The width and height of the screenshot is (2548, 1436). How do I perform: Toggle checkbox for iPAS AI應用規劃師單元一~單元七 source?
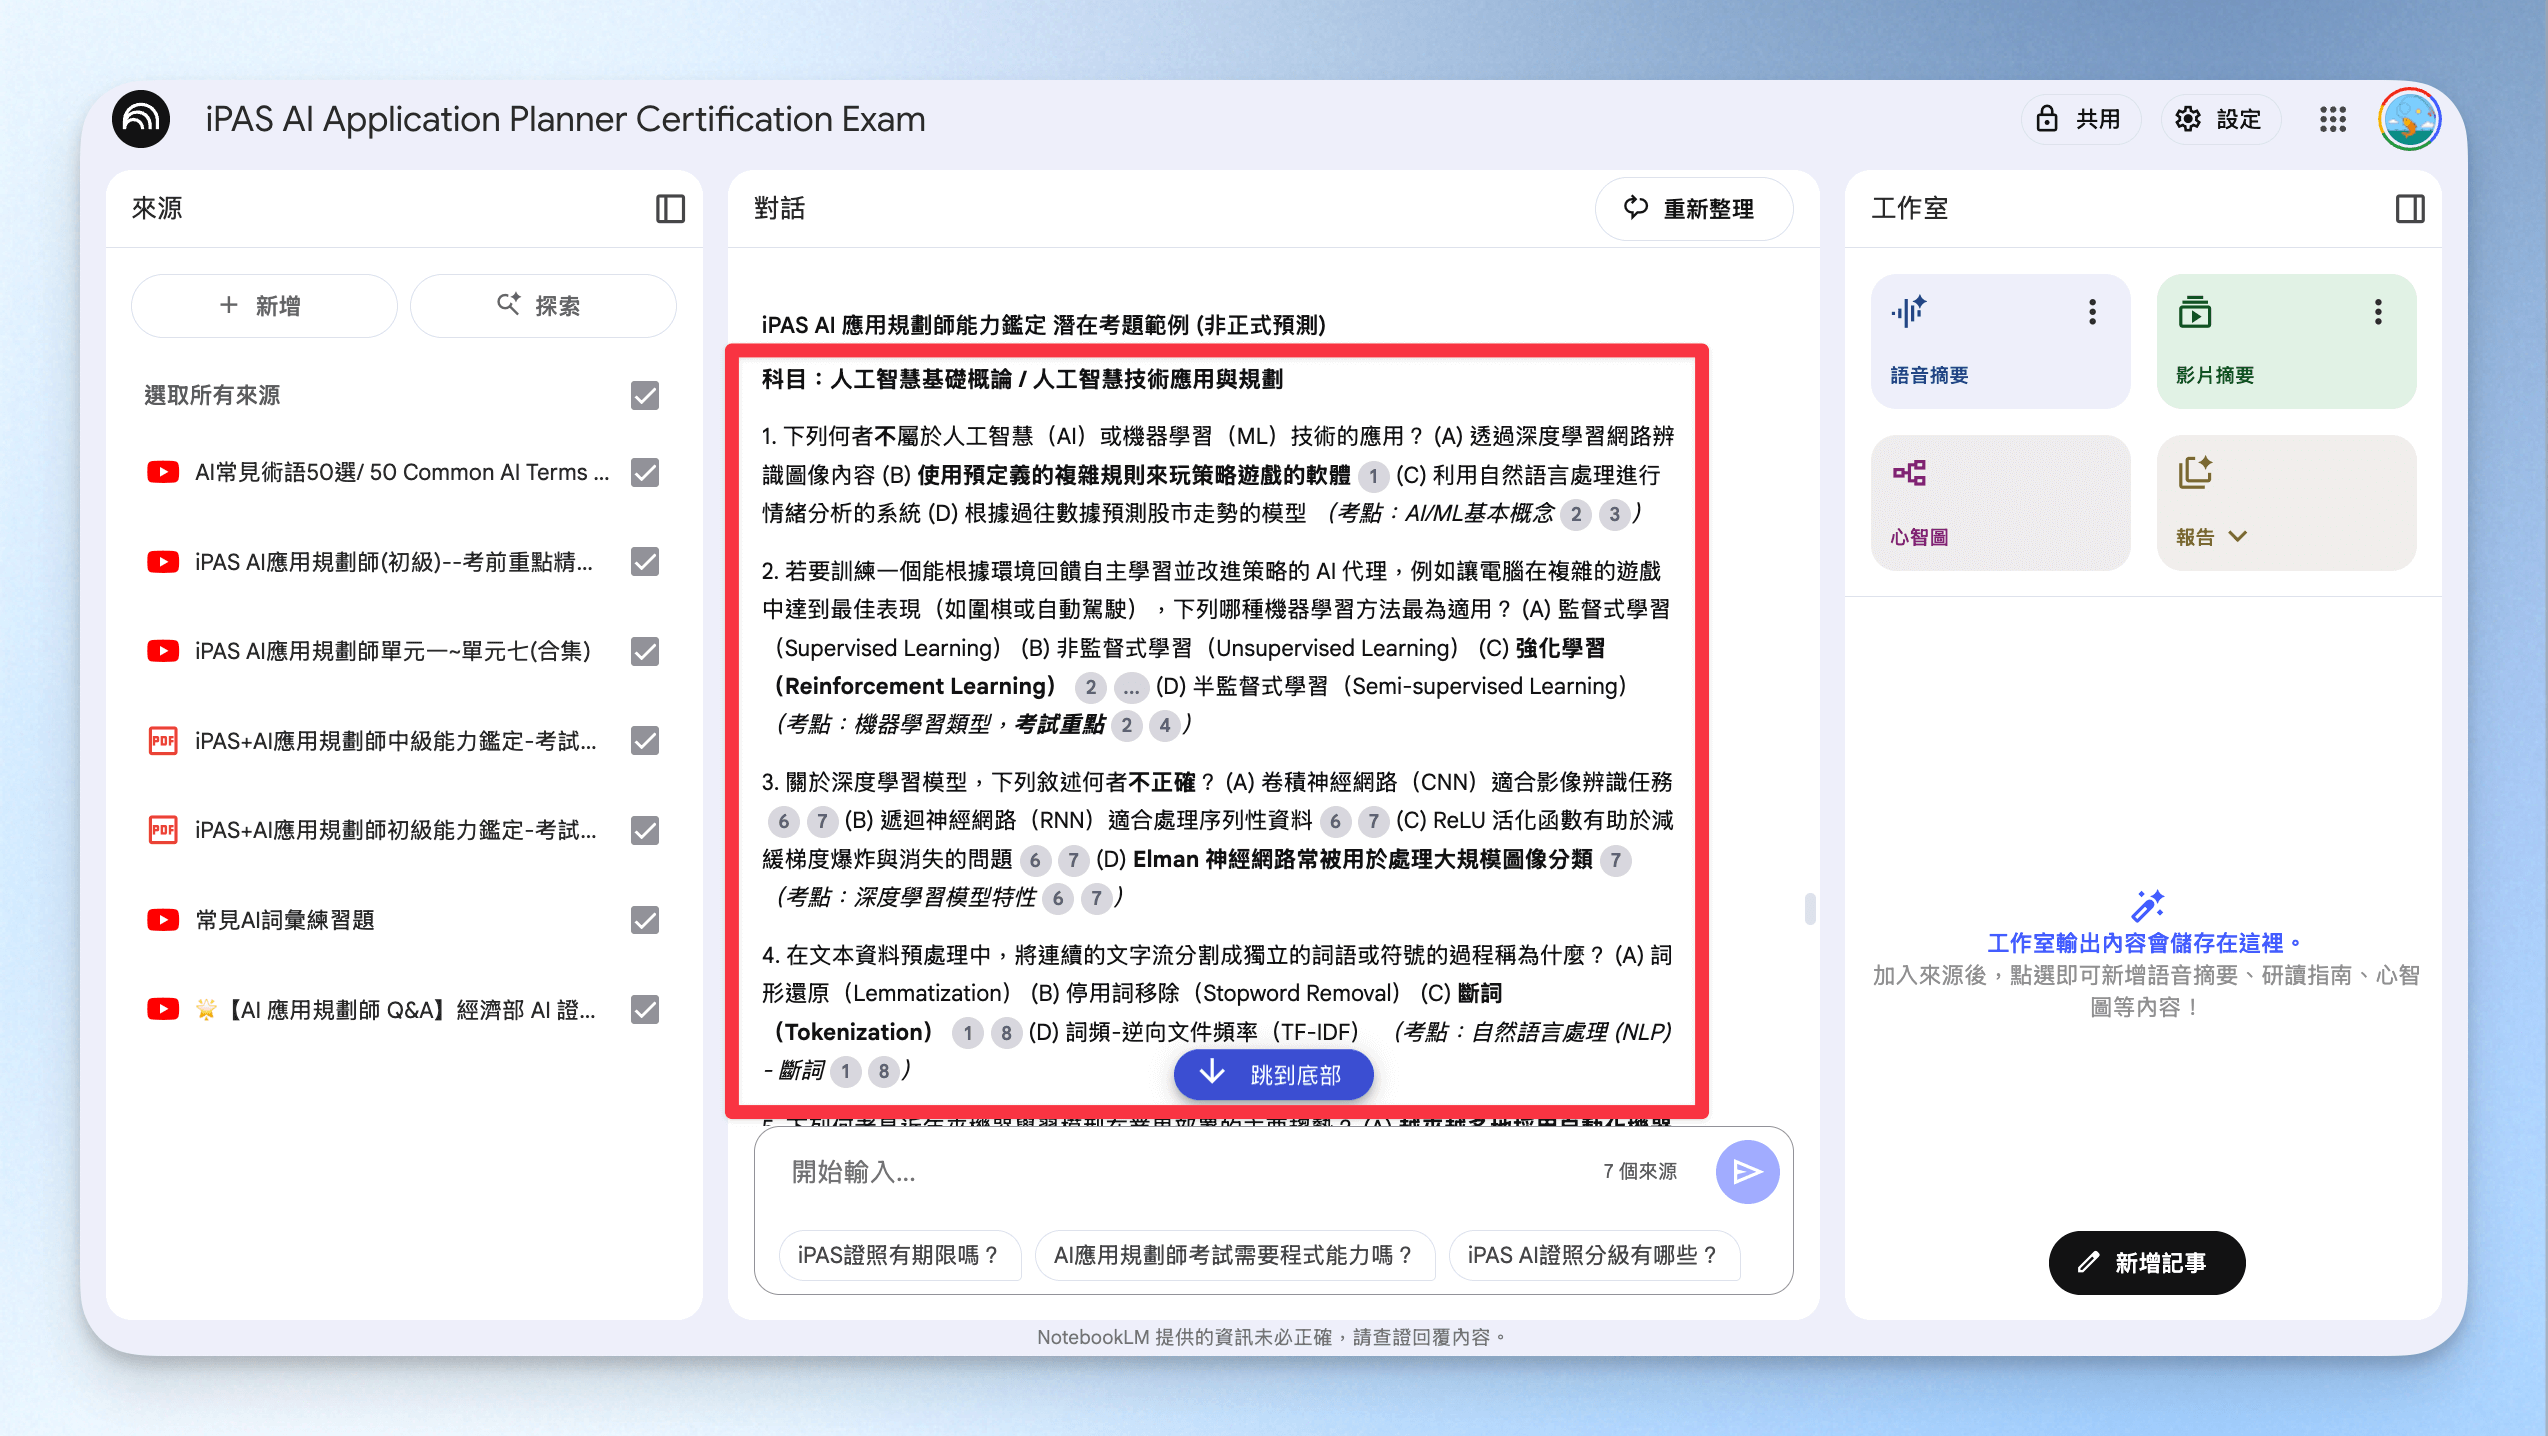tap(645, 651)
